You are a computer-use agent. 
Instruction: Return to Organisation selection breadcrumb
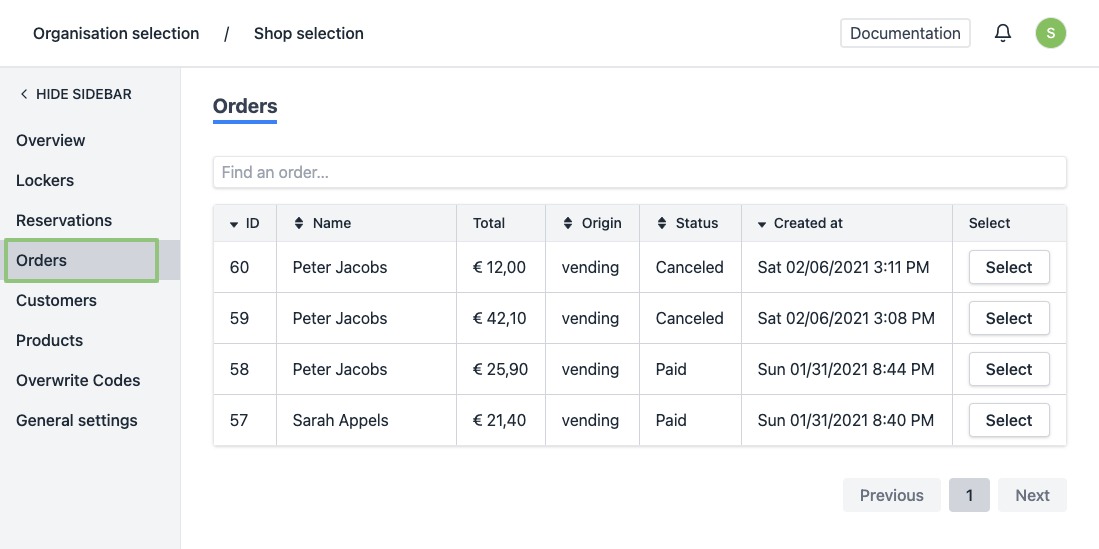(x=116, y=33)
